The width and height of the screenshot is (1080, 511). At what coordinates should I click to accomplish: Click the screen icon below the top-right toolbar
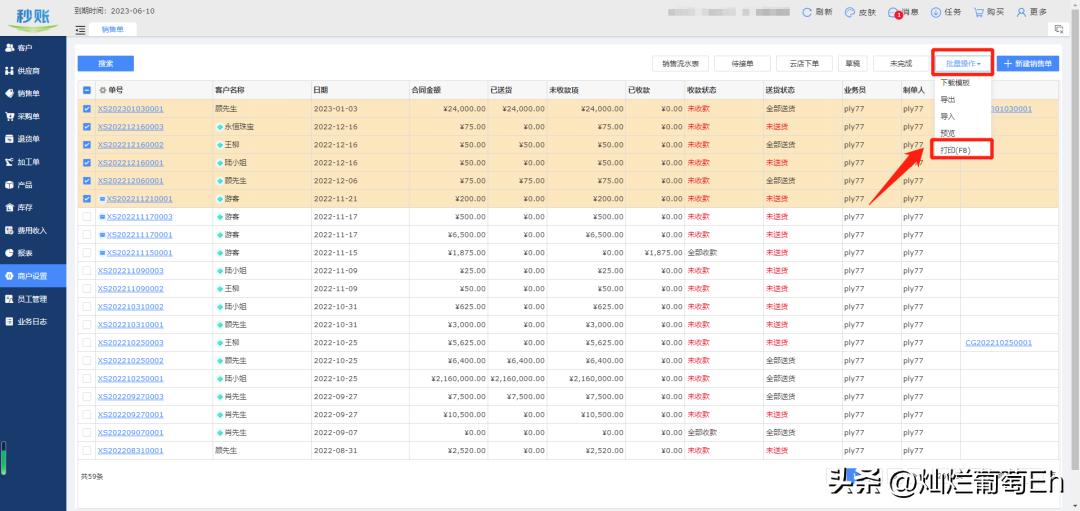pos(1058,30)
